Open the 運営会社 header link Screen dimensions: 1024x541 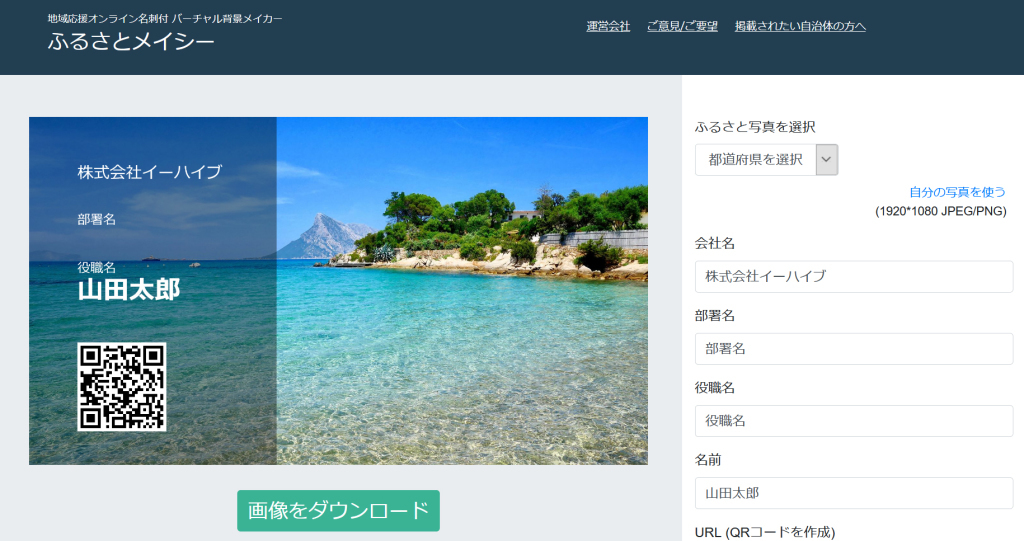pyautogui.click(x=608, y=26)
